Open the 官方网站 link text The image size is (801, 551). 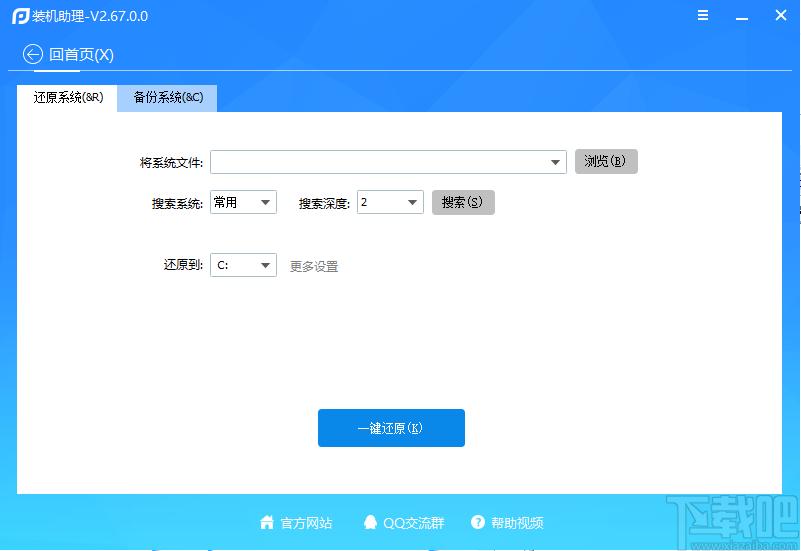307,523
